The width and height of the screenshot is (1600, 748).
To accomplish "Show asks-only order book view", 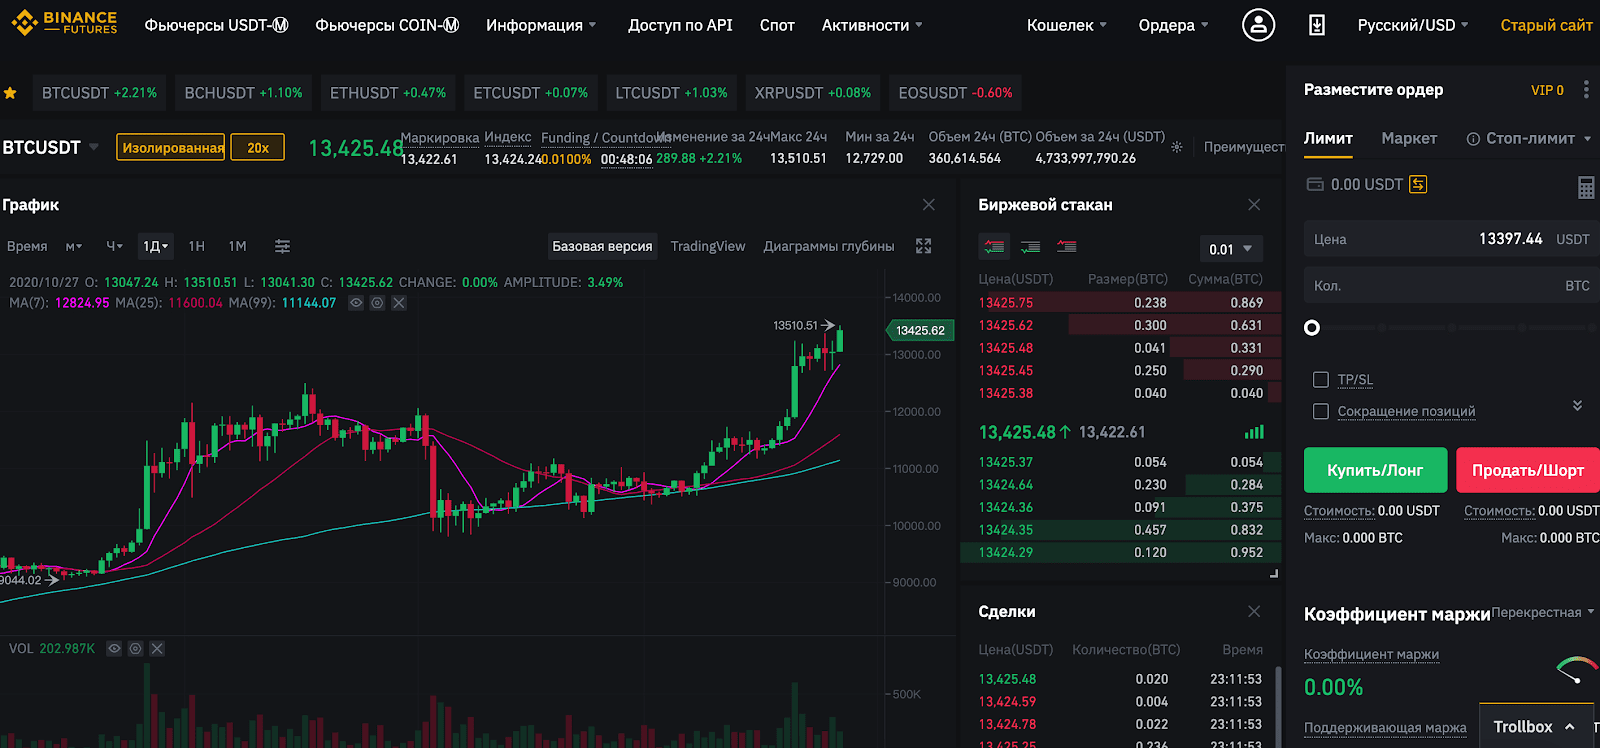I will click(x=1067, y=246).
